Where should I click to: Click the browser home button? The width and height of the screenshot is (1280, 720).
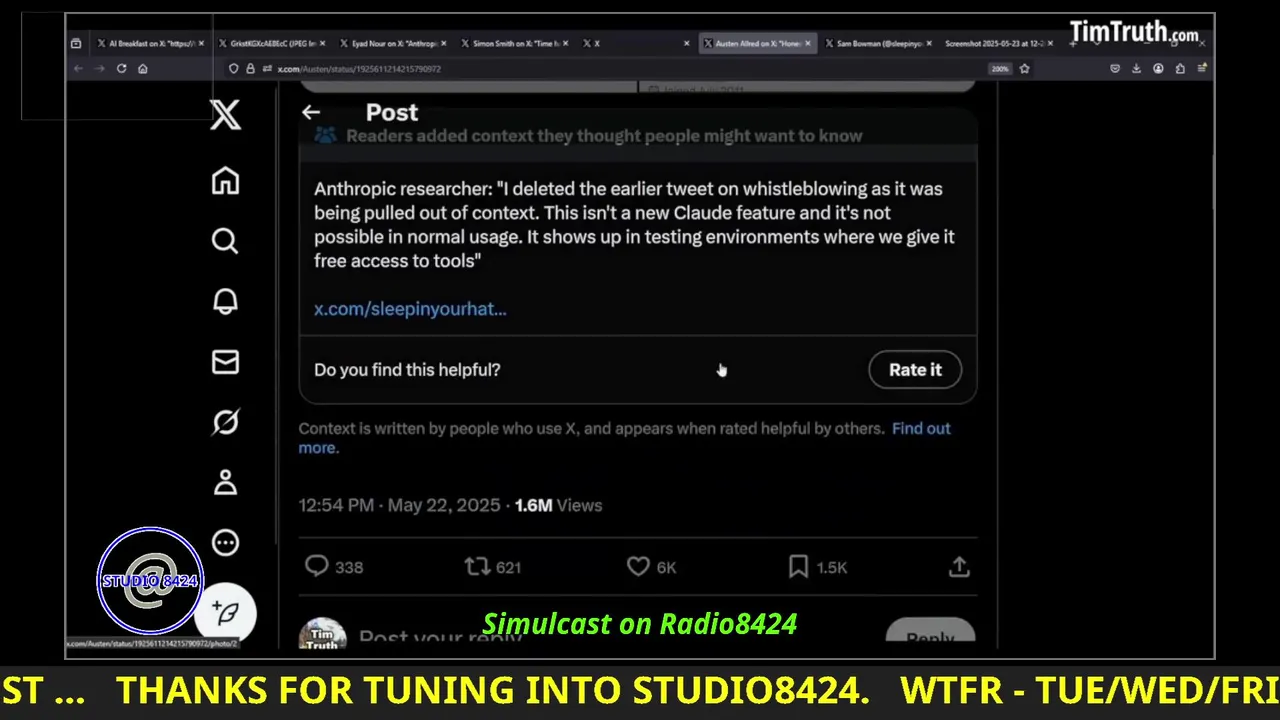pos(143,69)
